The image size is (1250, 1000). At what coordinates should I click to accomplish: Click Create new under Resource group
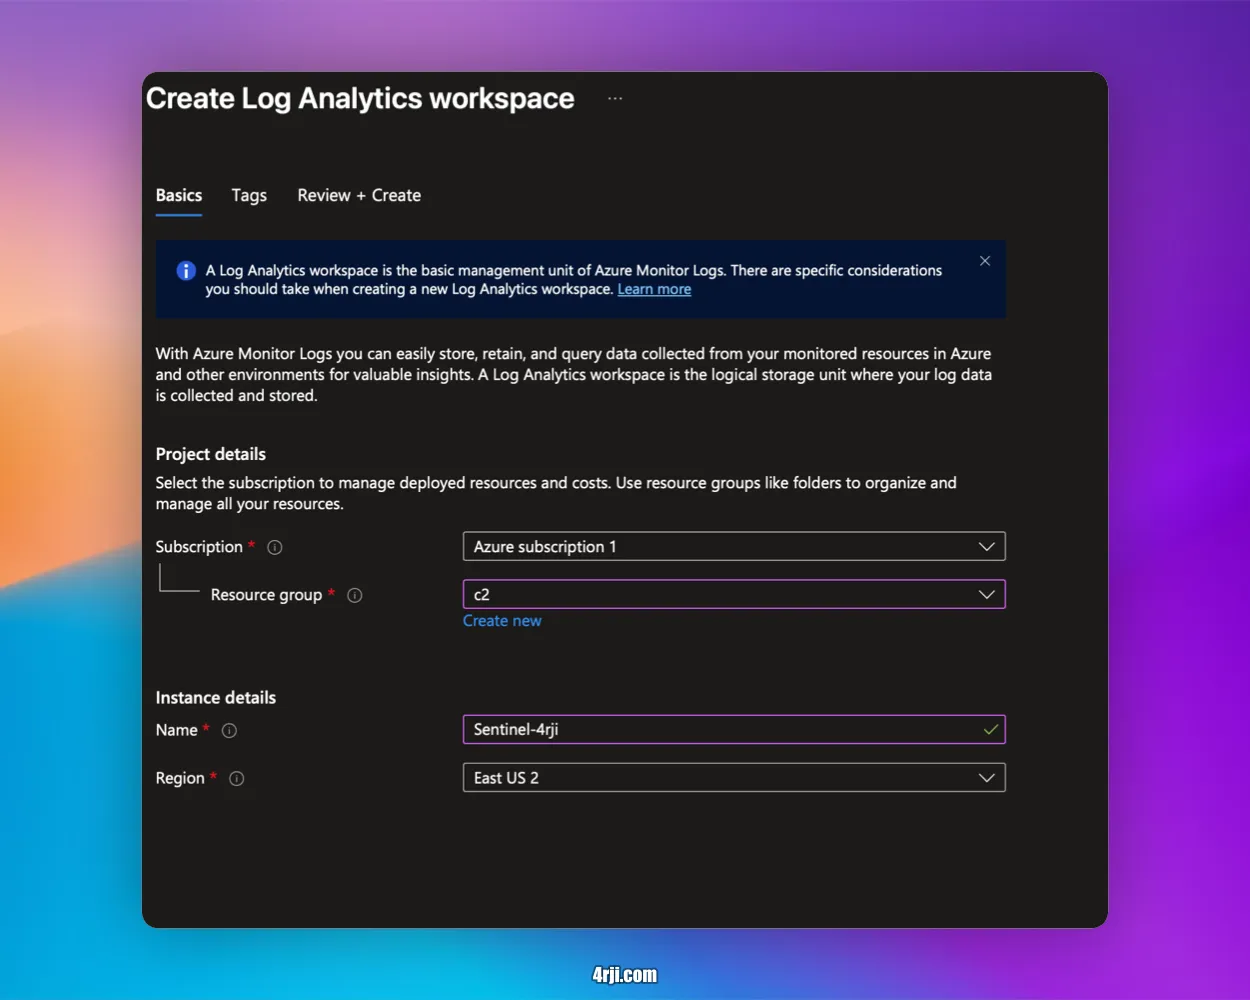[502, 621]
